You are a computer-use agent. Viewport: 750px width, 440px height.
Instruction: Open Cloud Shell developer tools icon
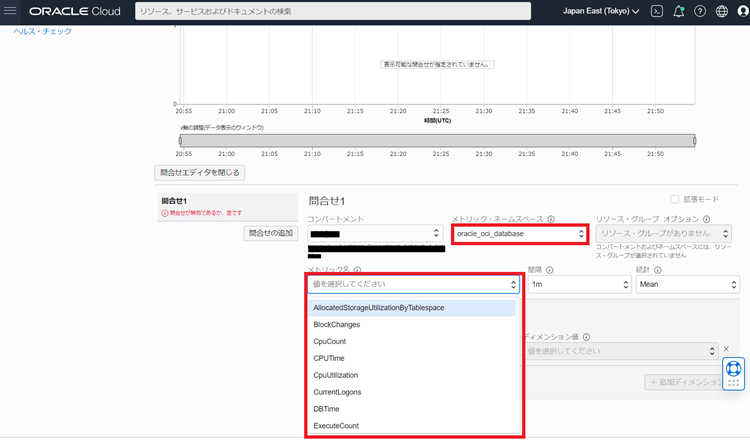[x=656, y=12]
